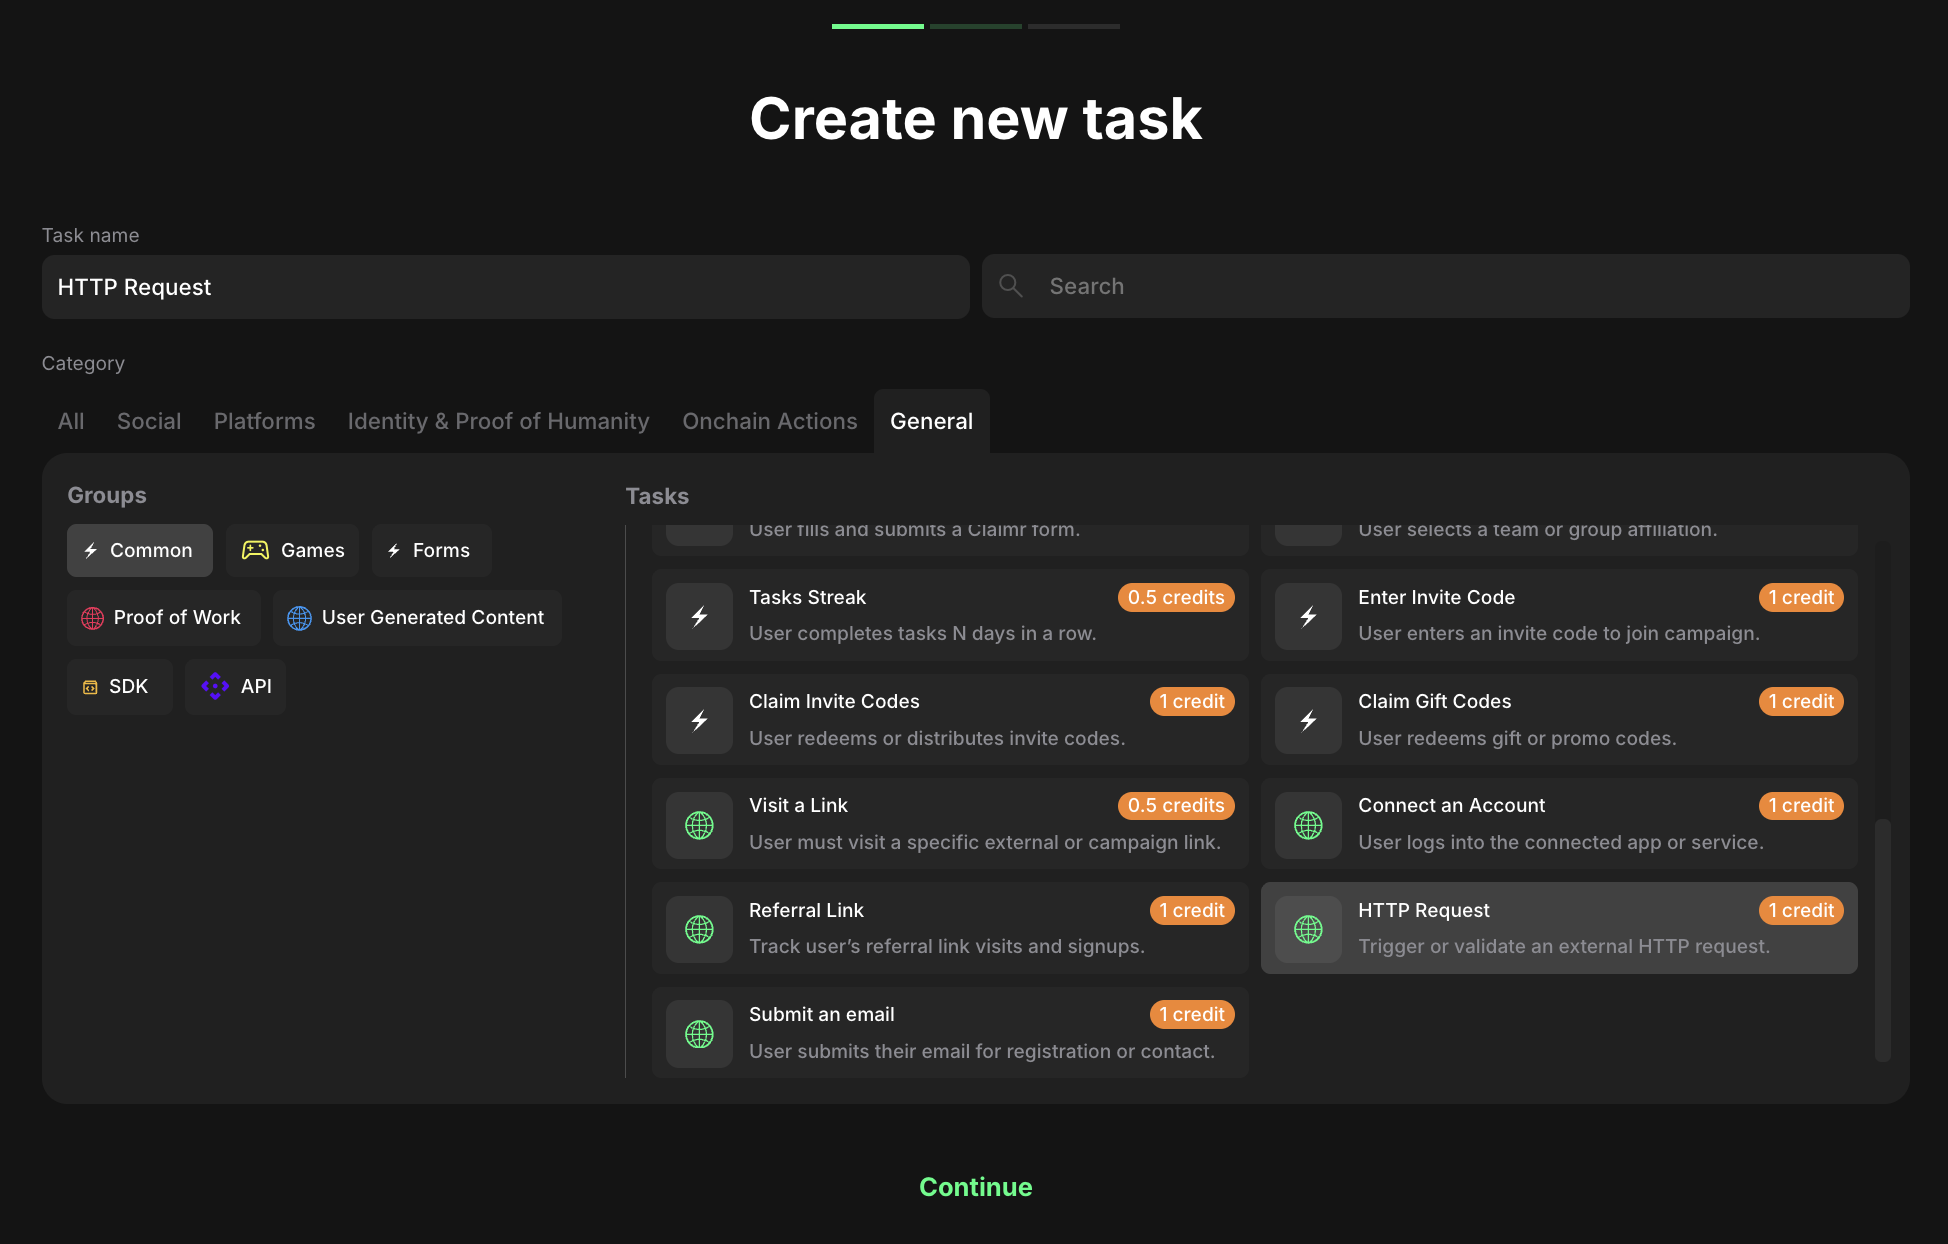Select the Proof of Work group
This screenshot has height=1244, width=1948.
point(163,617)
